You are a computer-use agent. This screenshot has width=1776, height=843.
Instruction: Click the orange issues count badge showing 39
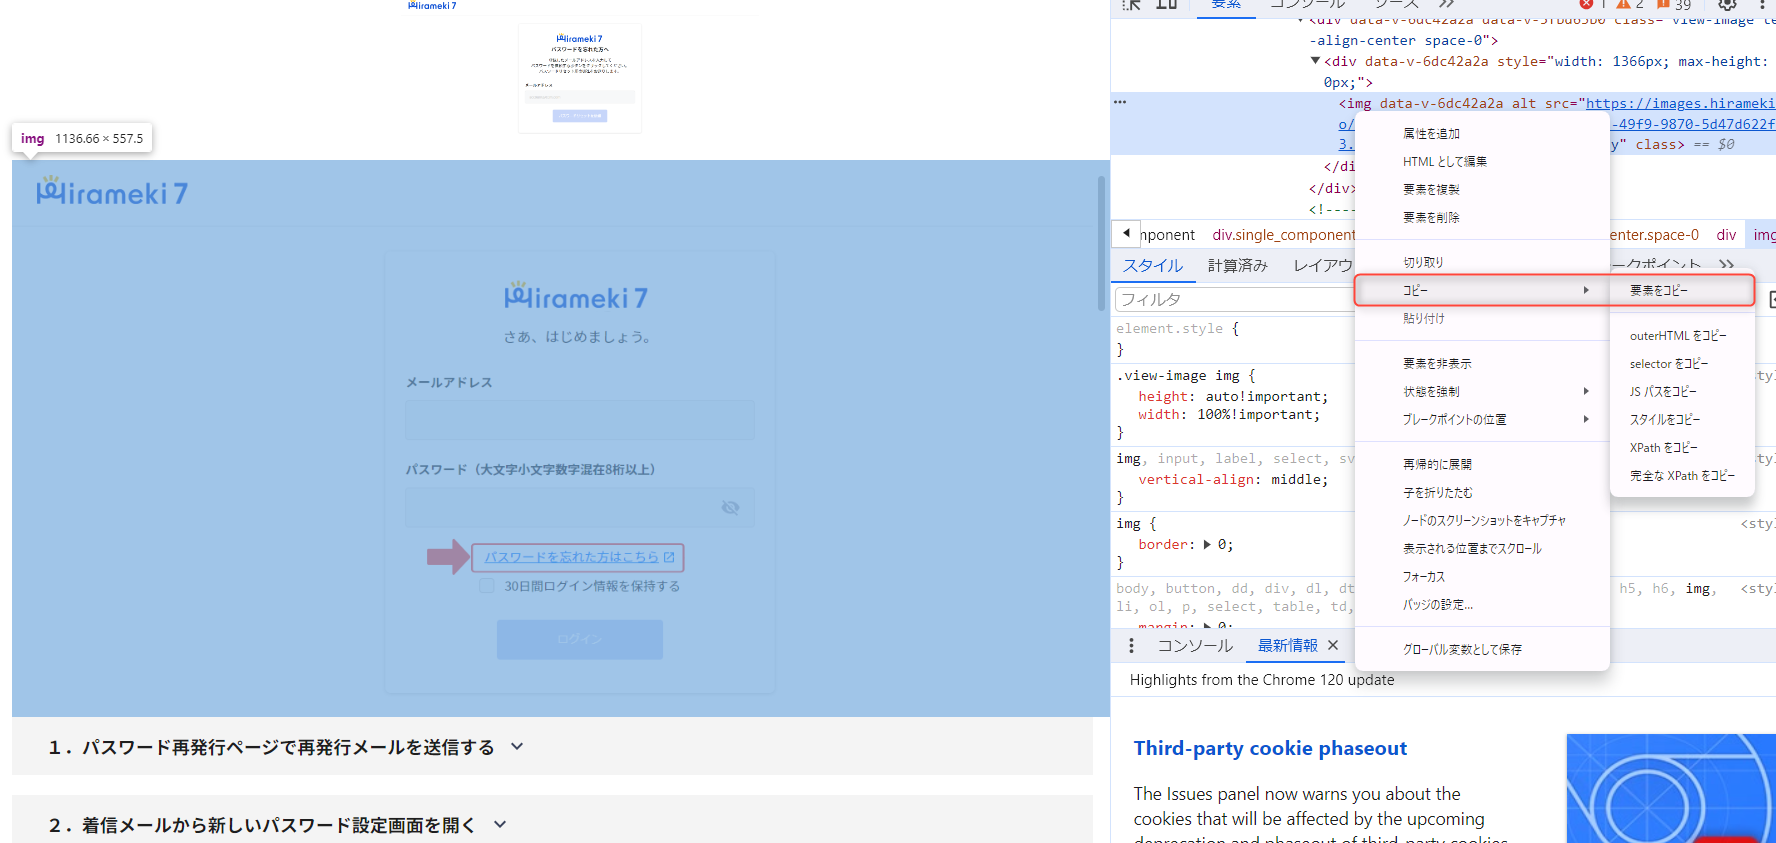tap(1672, 4)
